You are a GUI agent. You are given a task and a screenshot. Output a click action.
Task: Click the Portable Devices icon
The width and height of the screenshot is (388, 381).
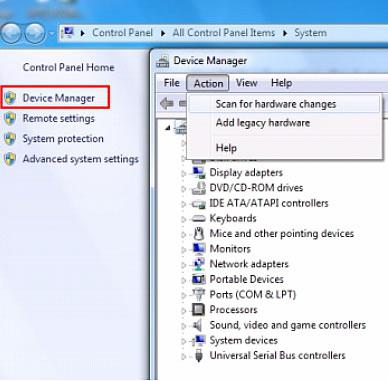tap(199, 279)
